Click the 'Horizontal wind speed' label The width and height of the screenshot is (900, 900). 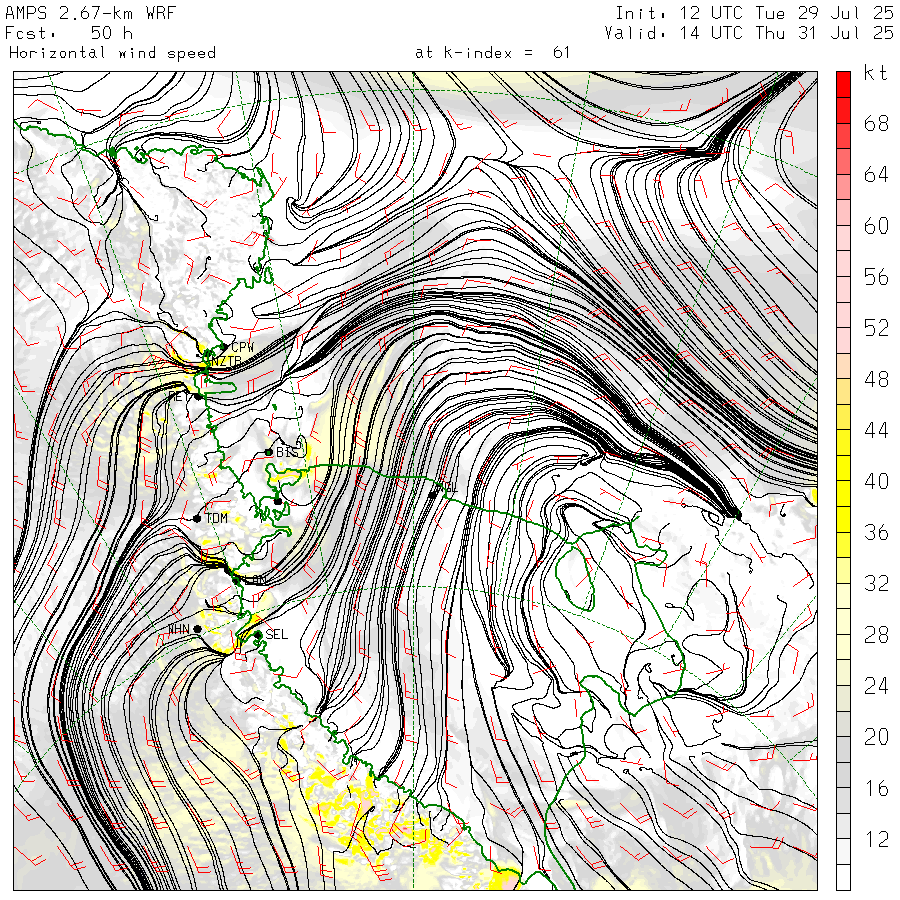(x=112, y=53)
